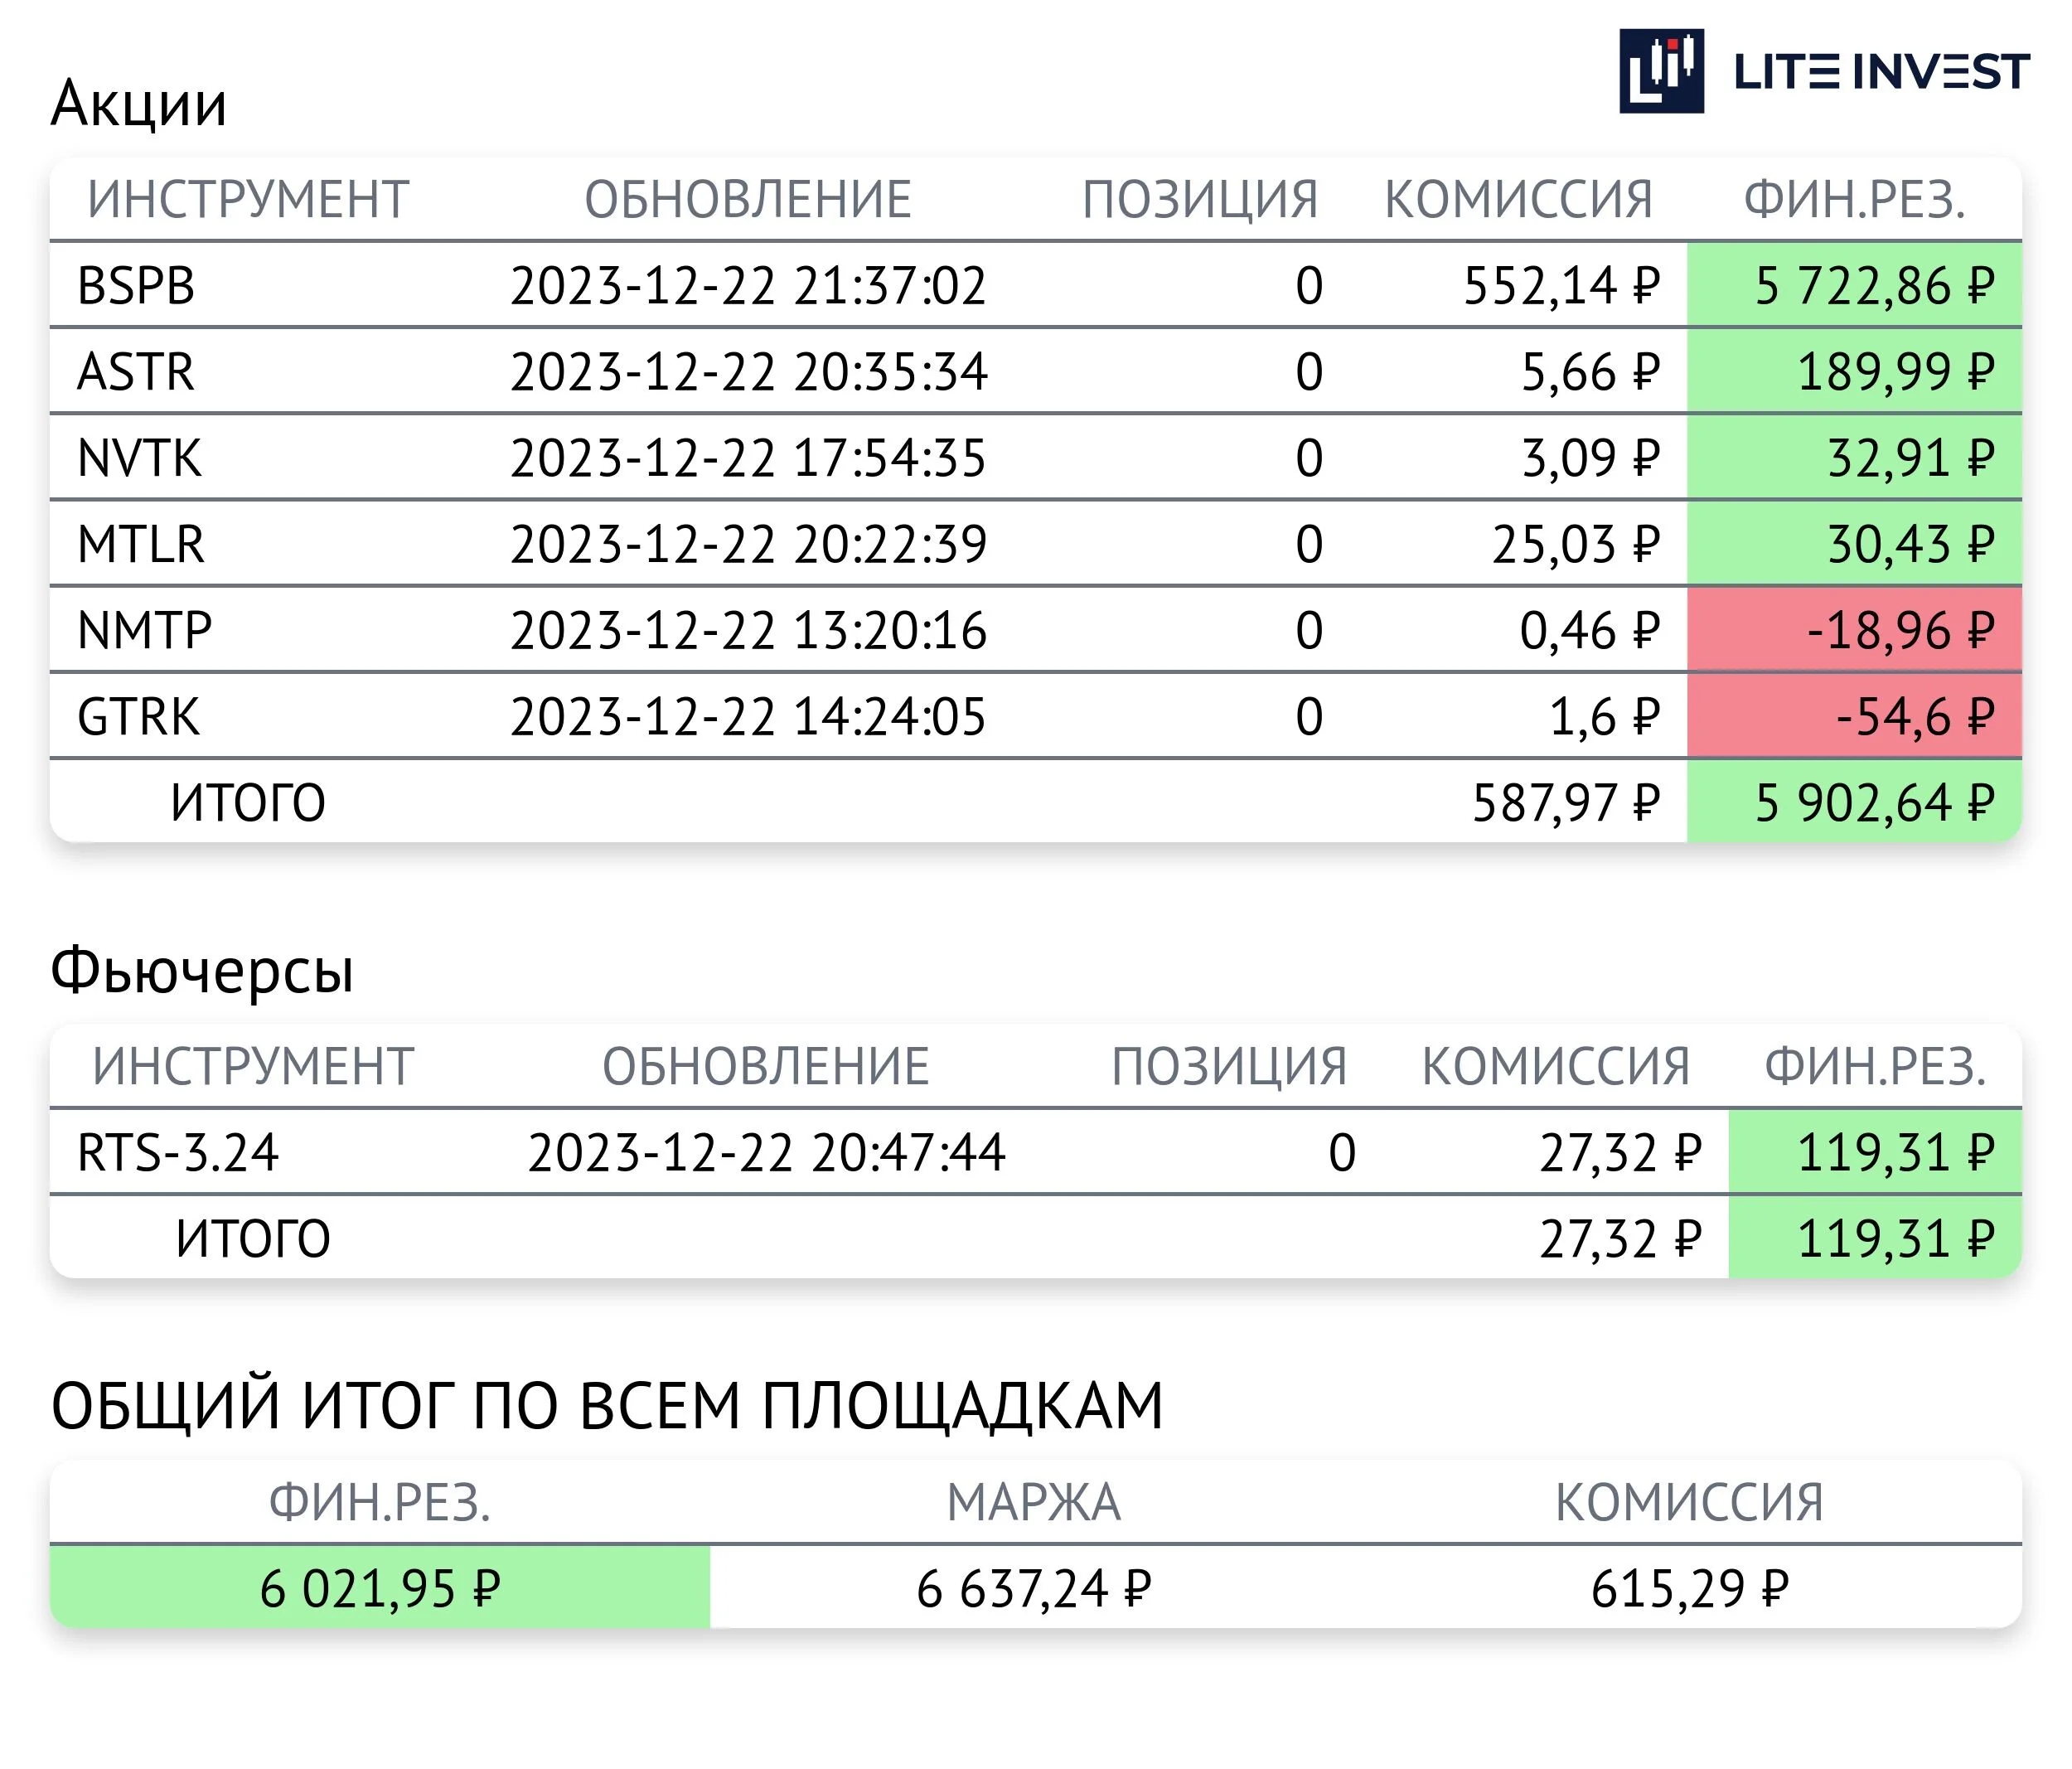
Task: Click ИНСТРУМЕНТ header in the Акции table
Action: pos(248,199)
